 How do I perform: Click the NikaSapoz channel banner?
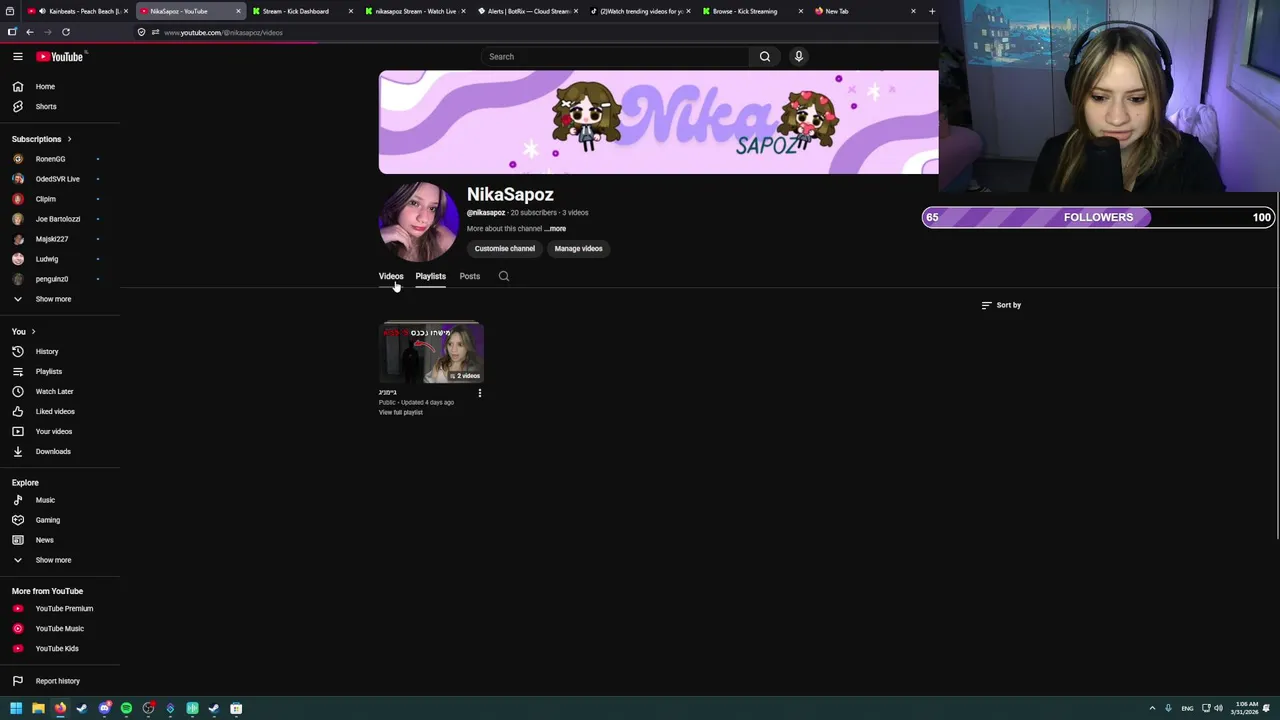658,122
